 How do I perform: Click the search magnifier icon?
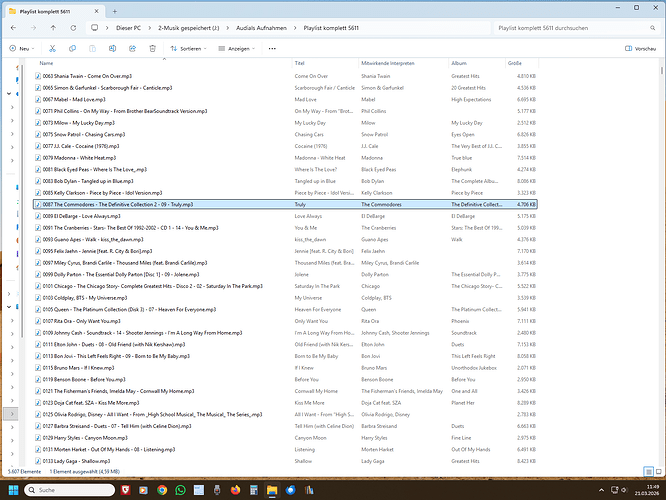tap(652, 28)
